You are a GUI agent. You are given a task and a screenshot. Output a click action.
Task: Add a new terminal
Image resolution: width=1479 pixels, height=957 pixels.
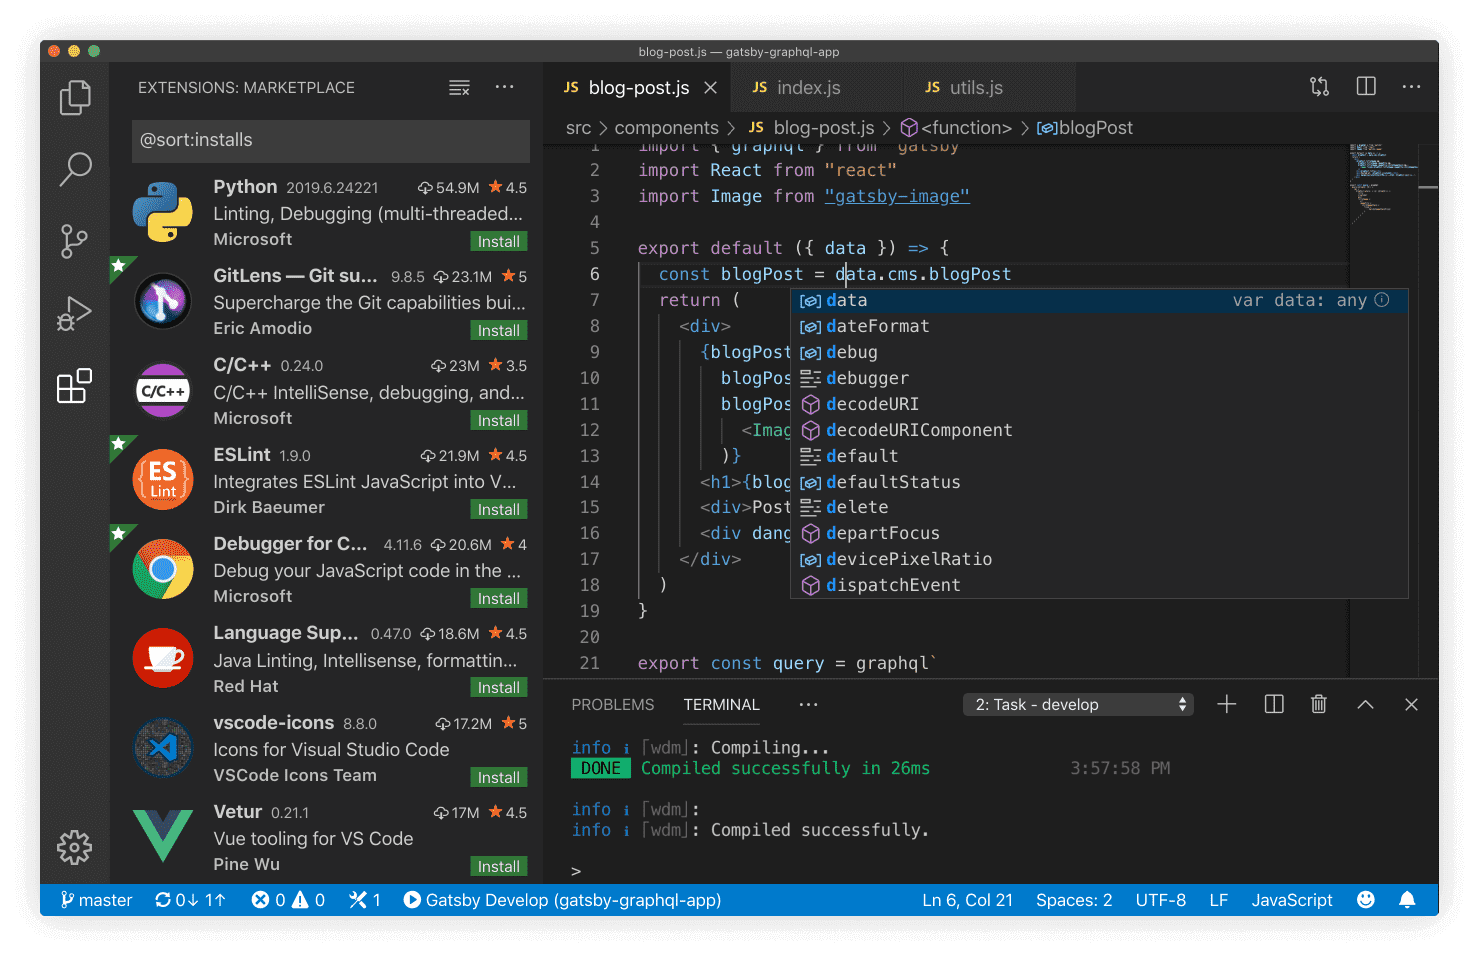coord(1226,704)
